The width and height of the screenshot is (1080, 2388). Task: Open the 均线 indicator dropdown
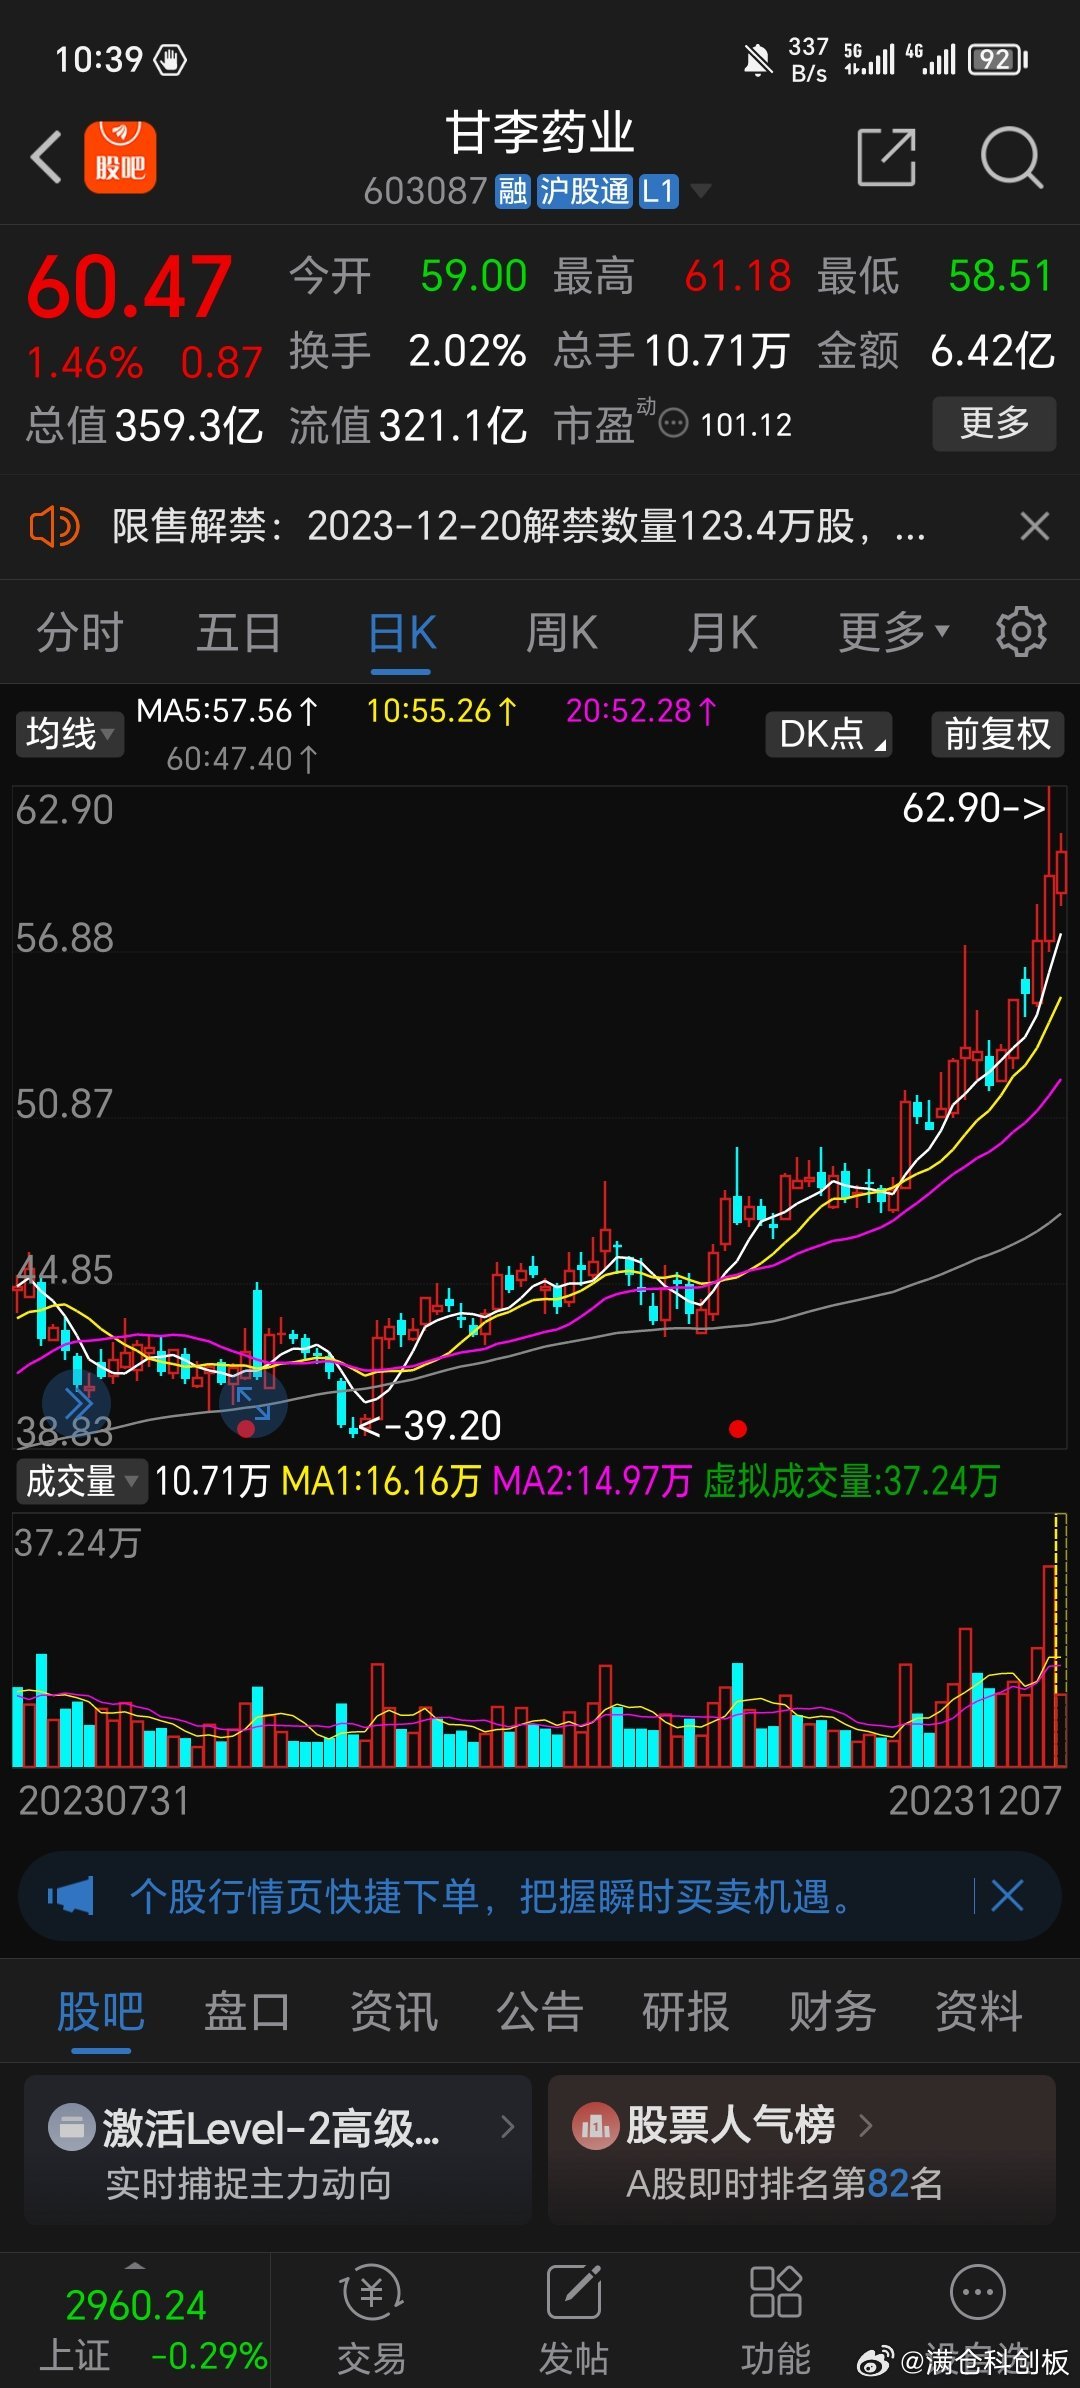pyautogui.click(x=68, y=734)
